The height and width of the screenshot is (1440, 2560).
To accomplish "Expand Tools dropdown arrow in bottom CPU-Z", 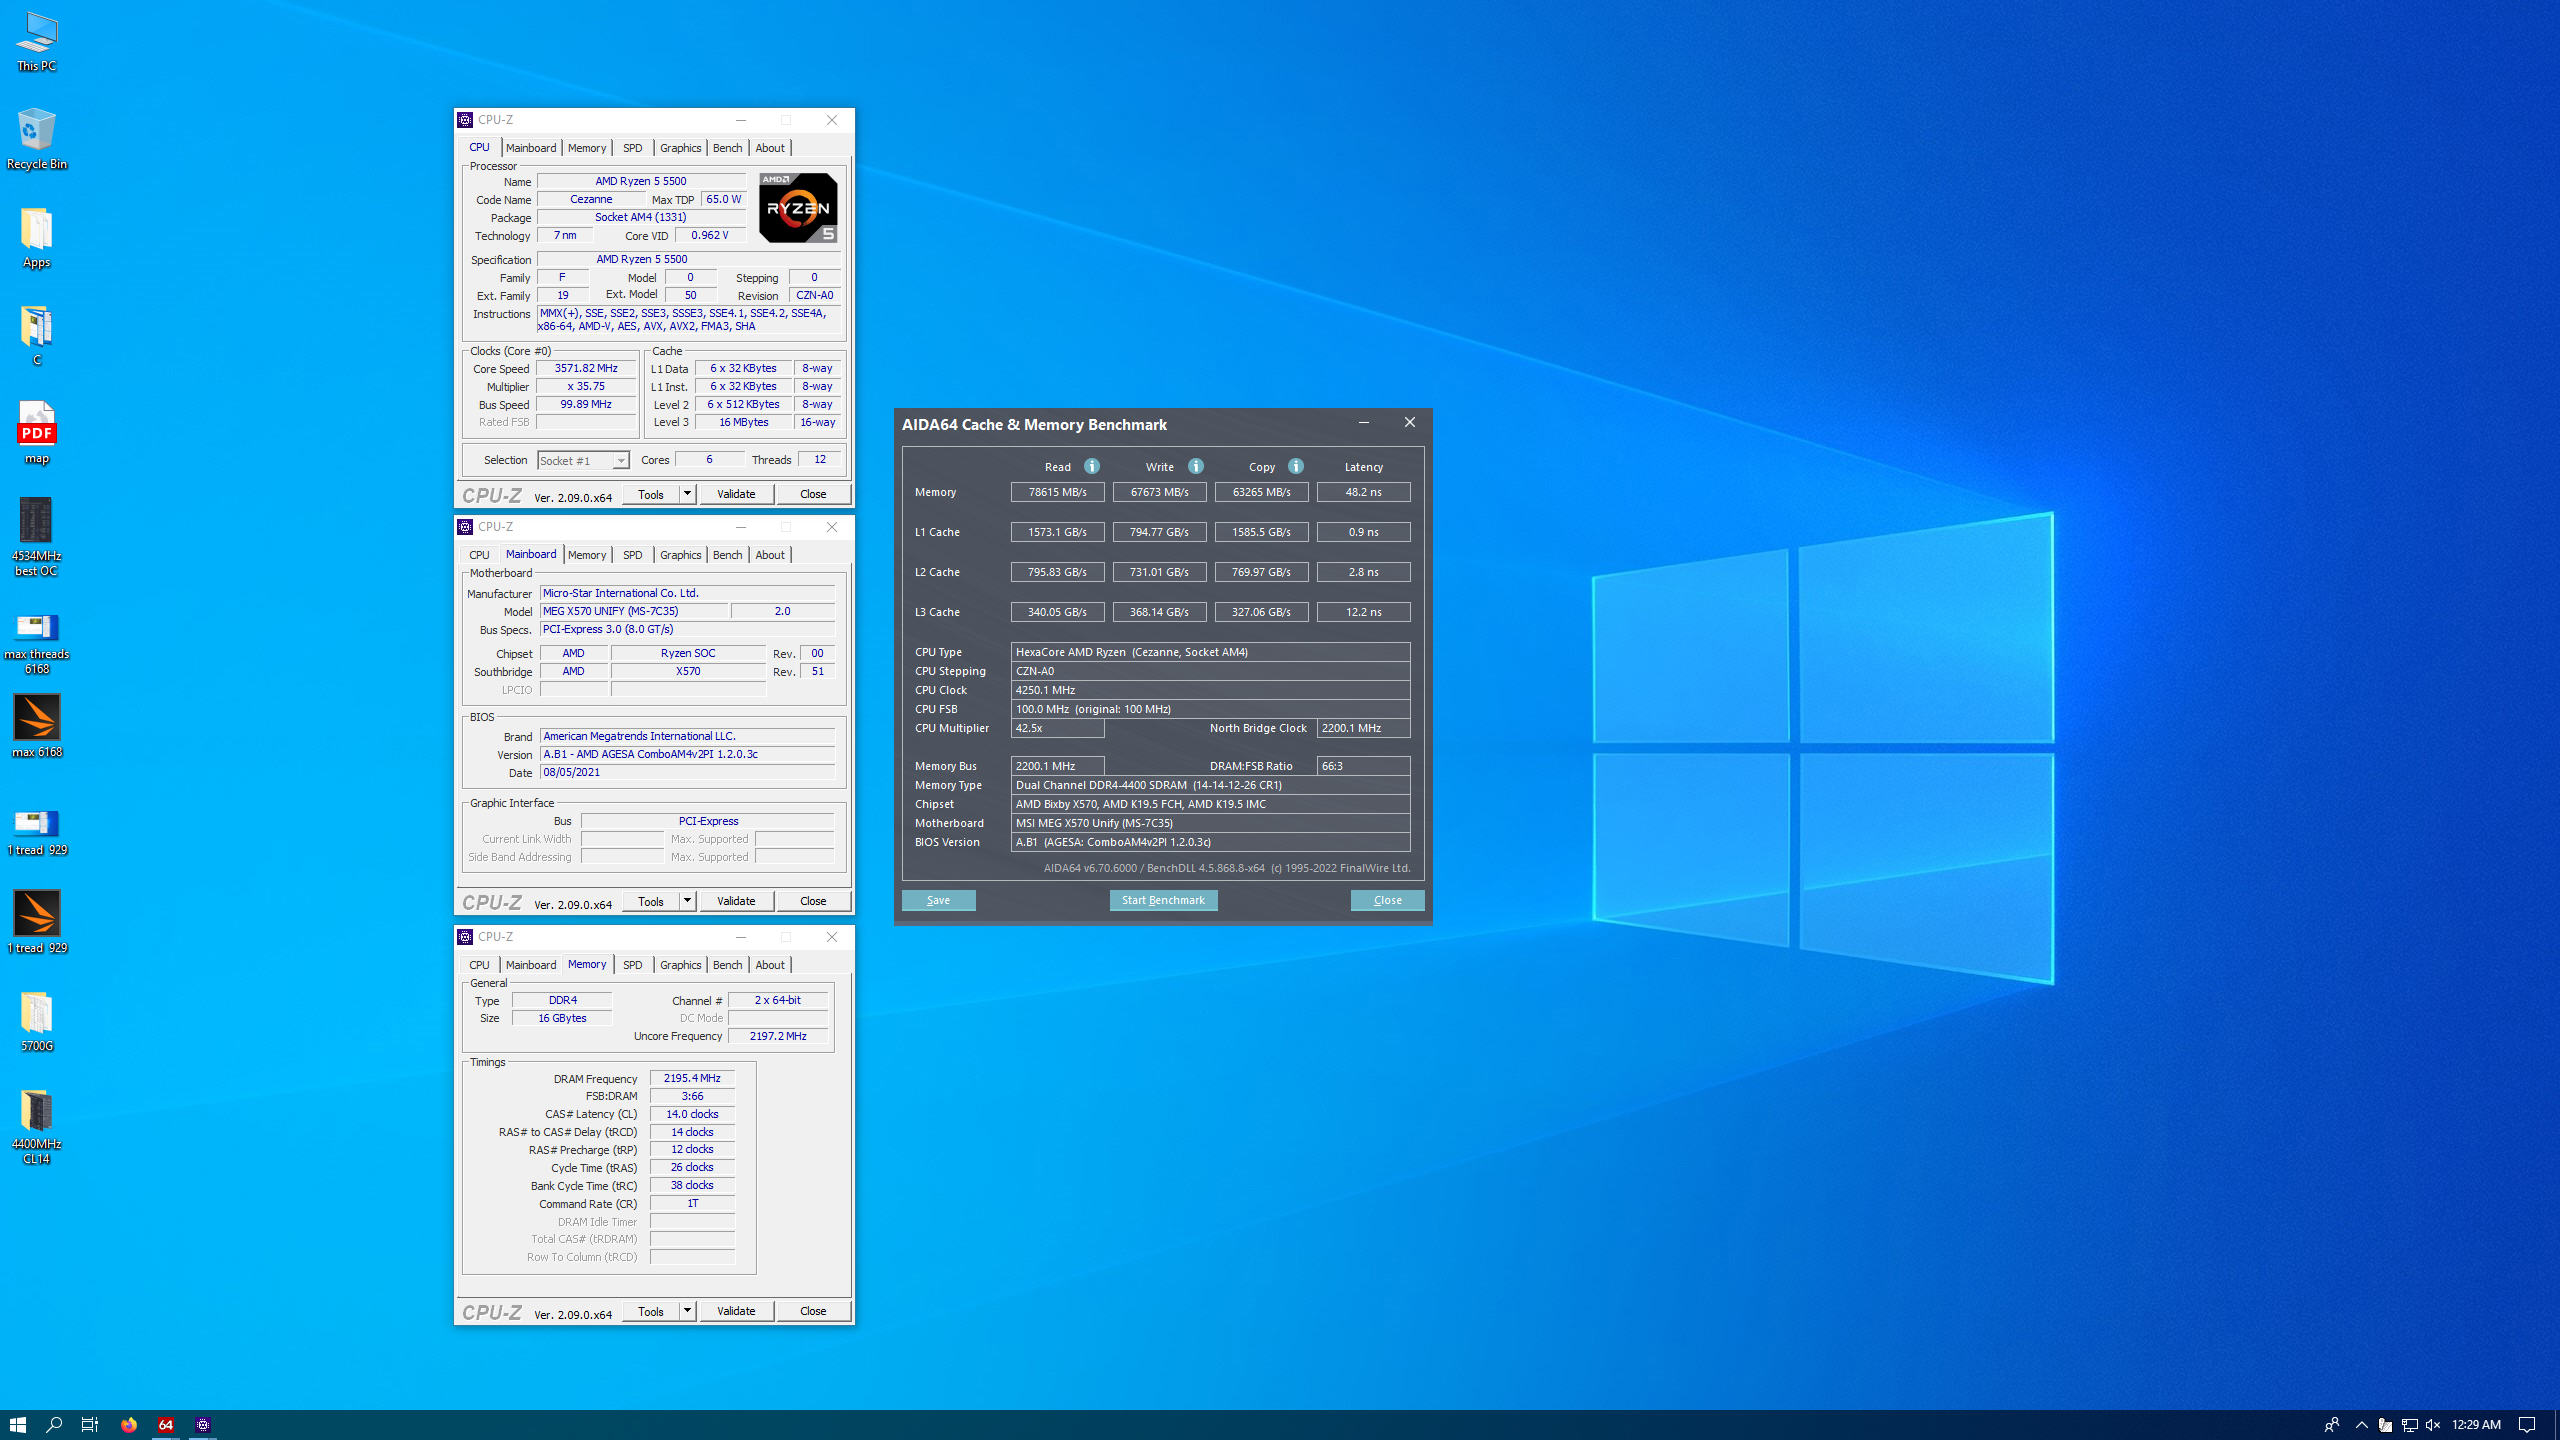I will tap(687, 1311).
